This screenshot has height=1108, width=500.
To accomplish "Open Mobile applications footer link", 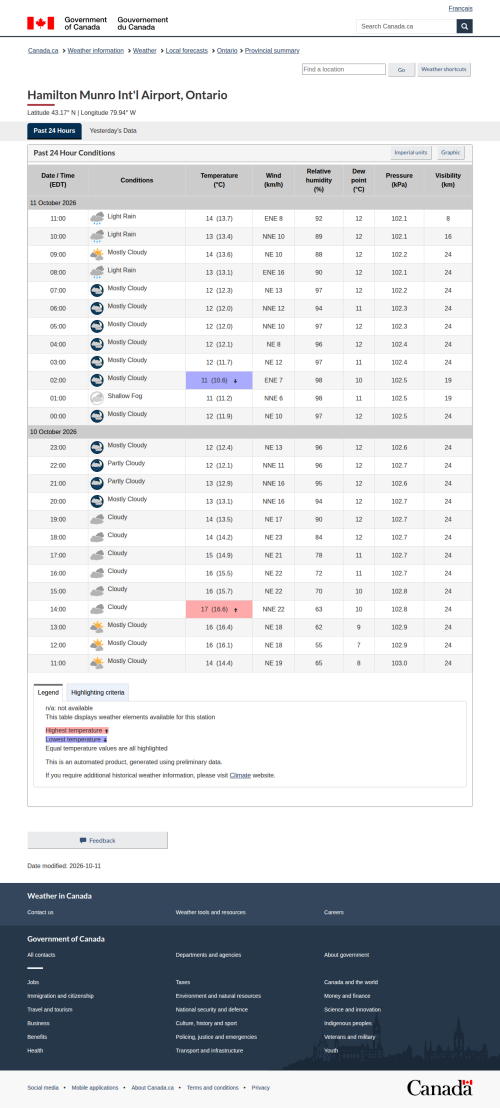I will 95,1088.
